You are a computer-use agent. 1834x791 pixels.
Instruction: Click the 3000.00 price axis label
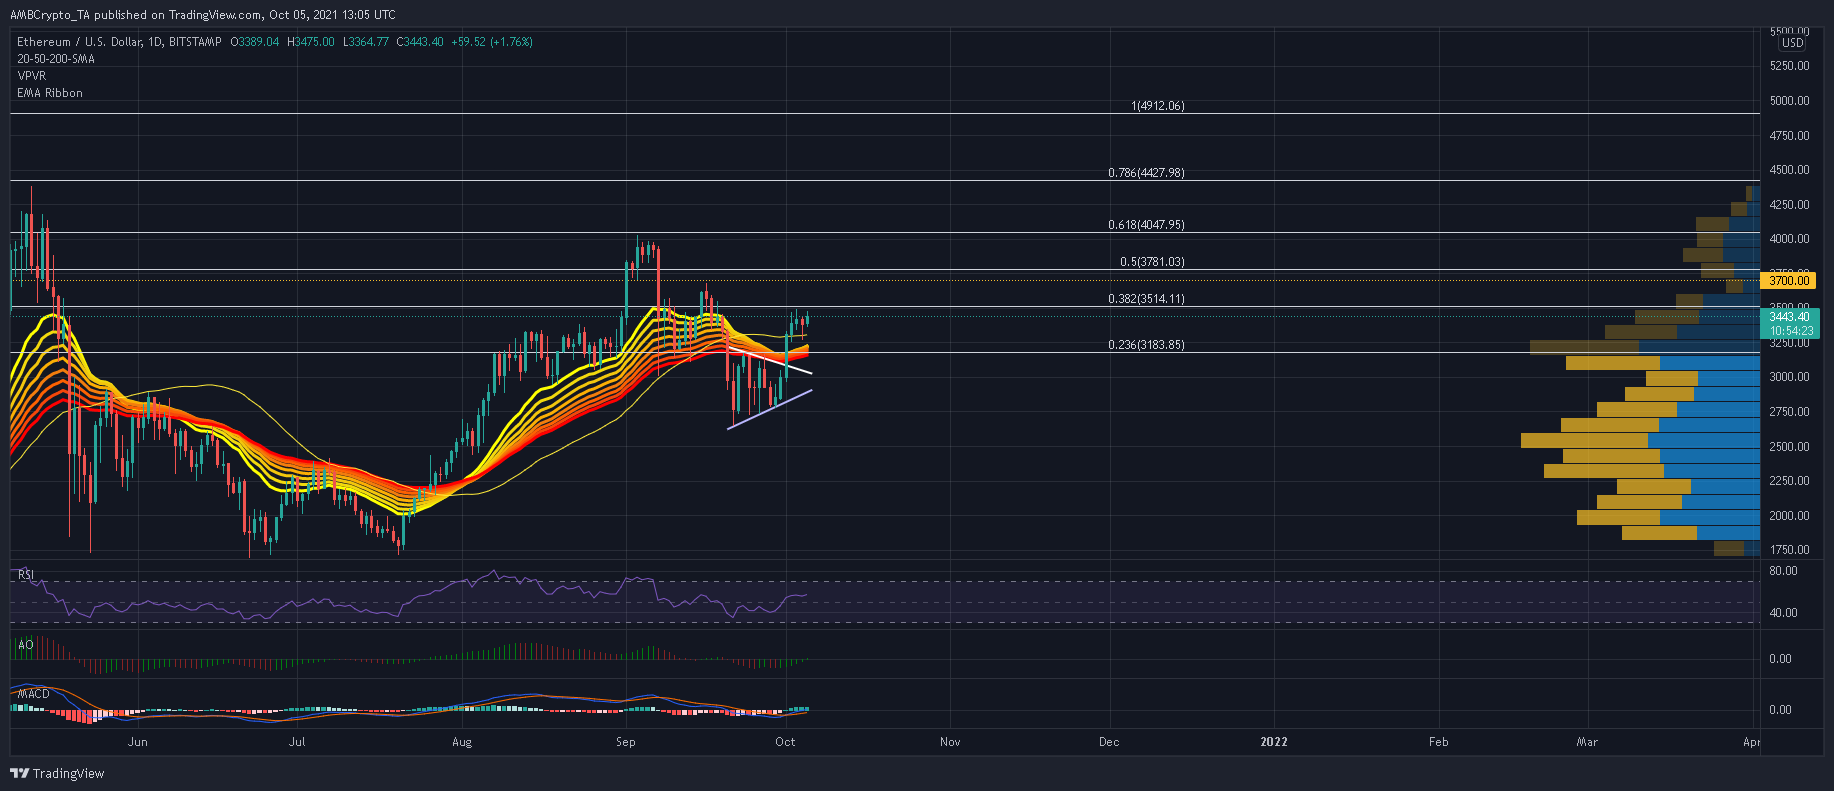(1790, 377)
